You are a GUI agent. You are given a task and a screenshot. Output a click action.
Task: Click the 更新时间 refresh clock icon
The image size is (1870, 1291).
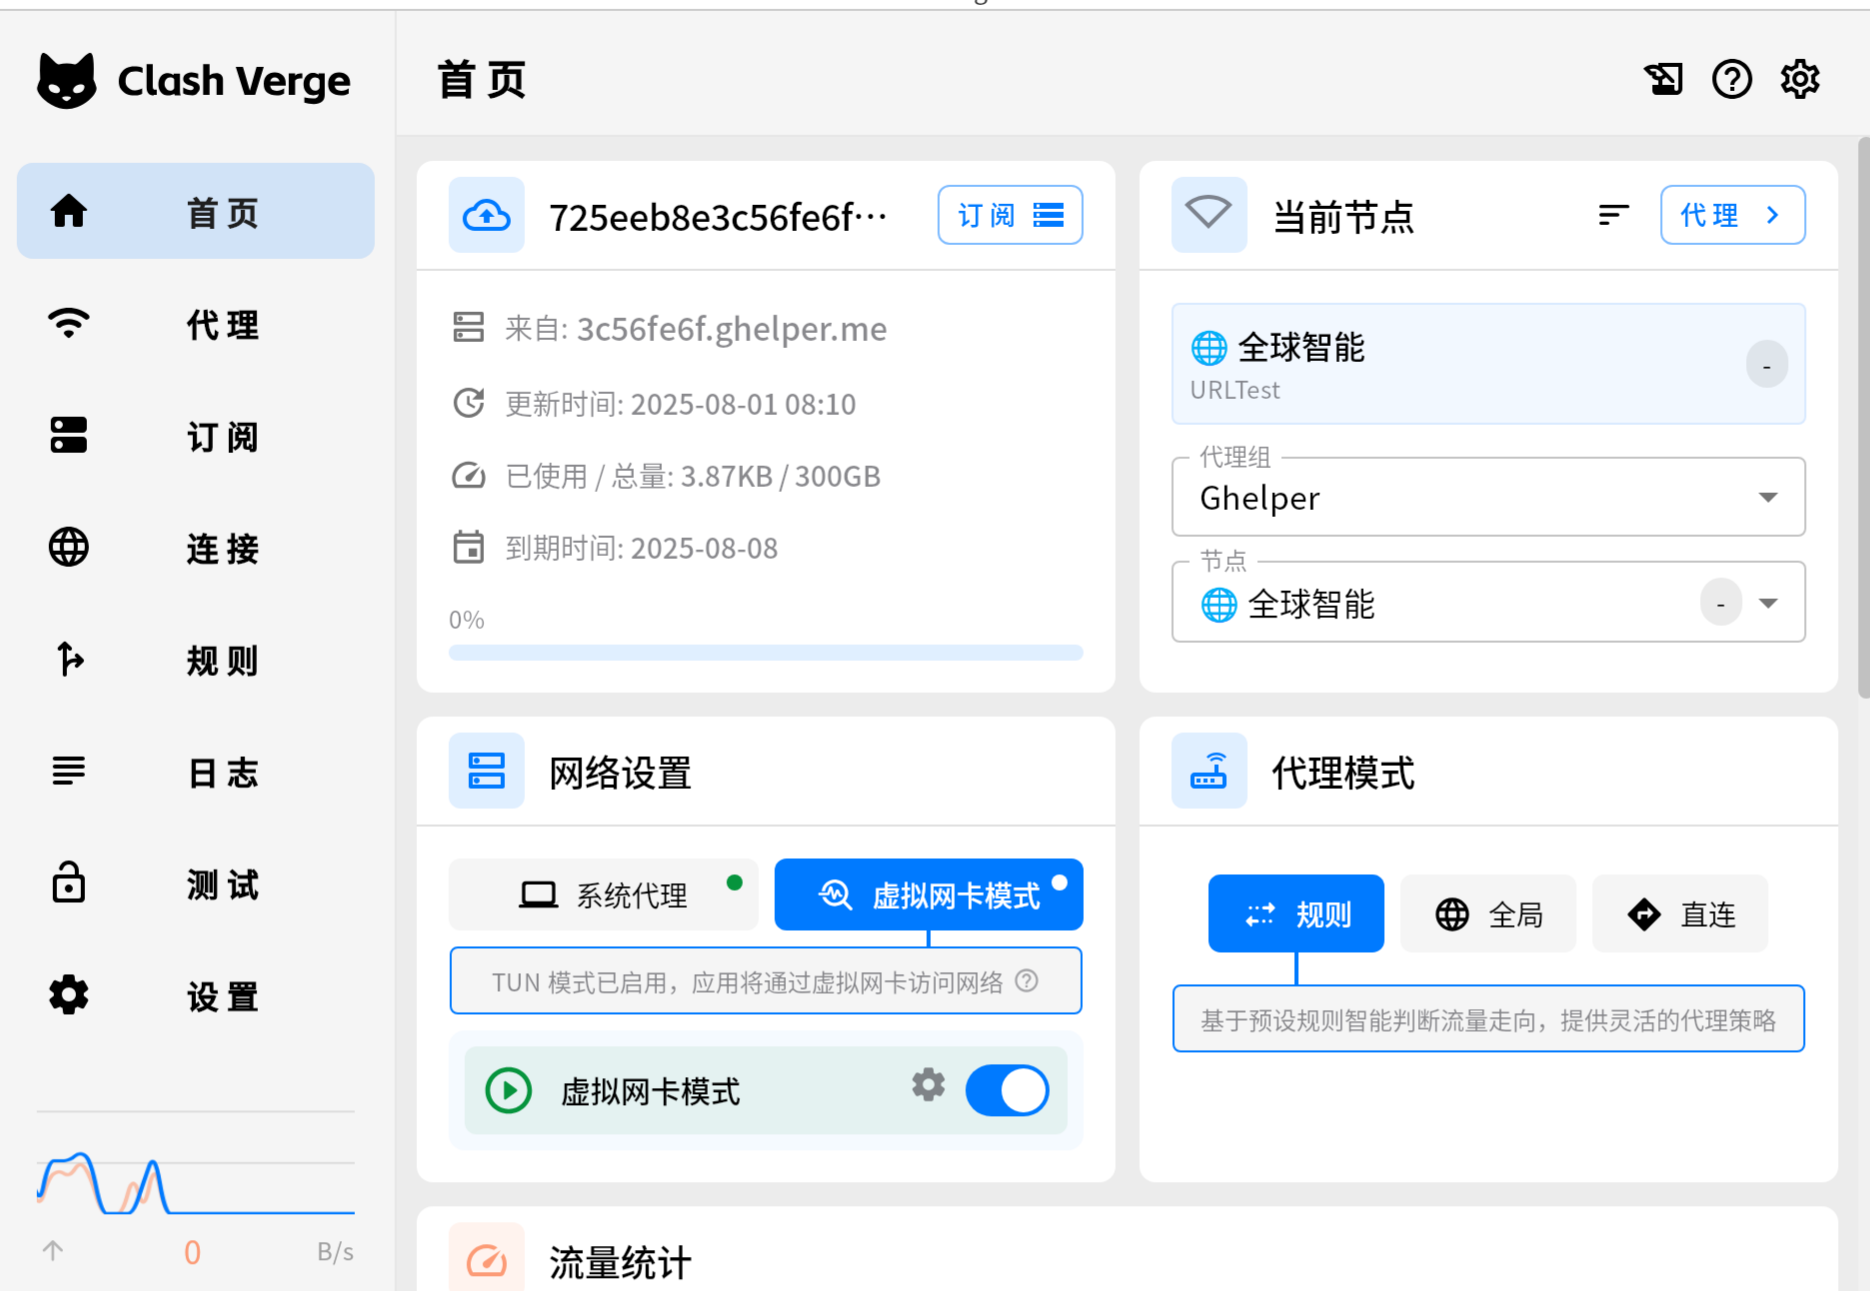tap(468, 403)
